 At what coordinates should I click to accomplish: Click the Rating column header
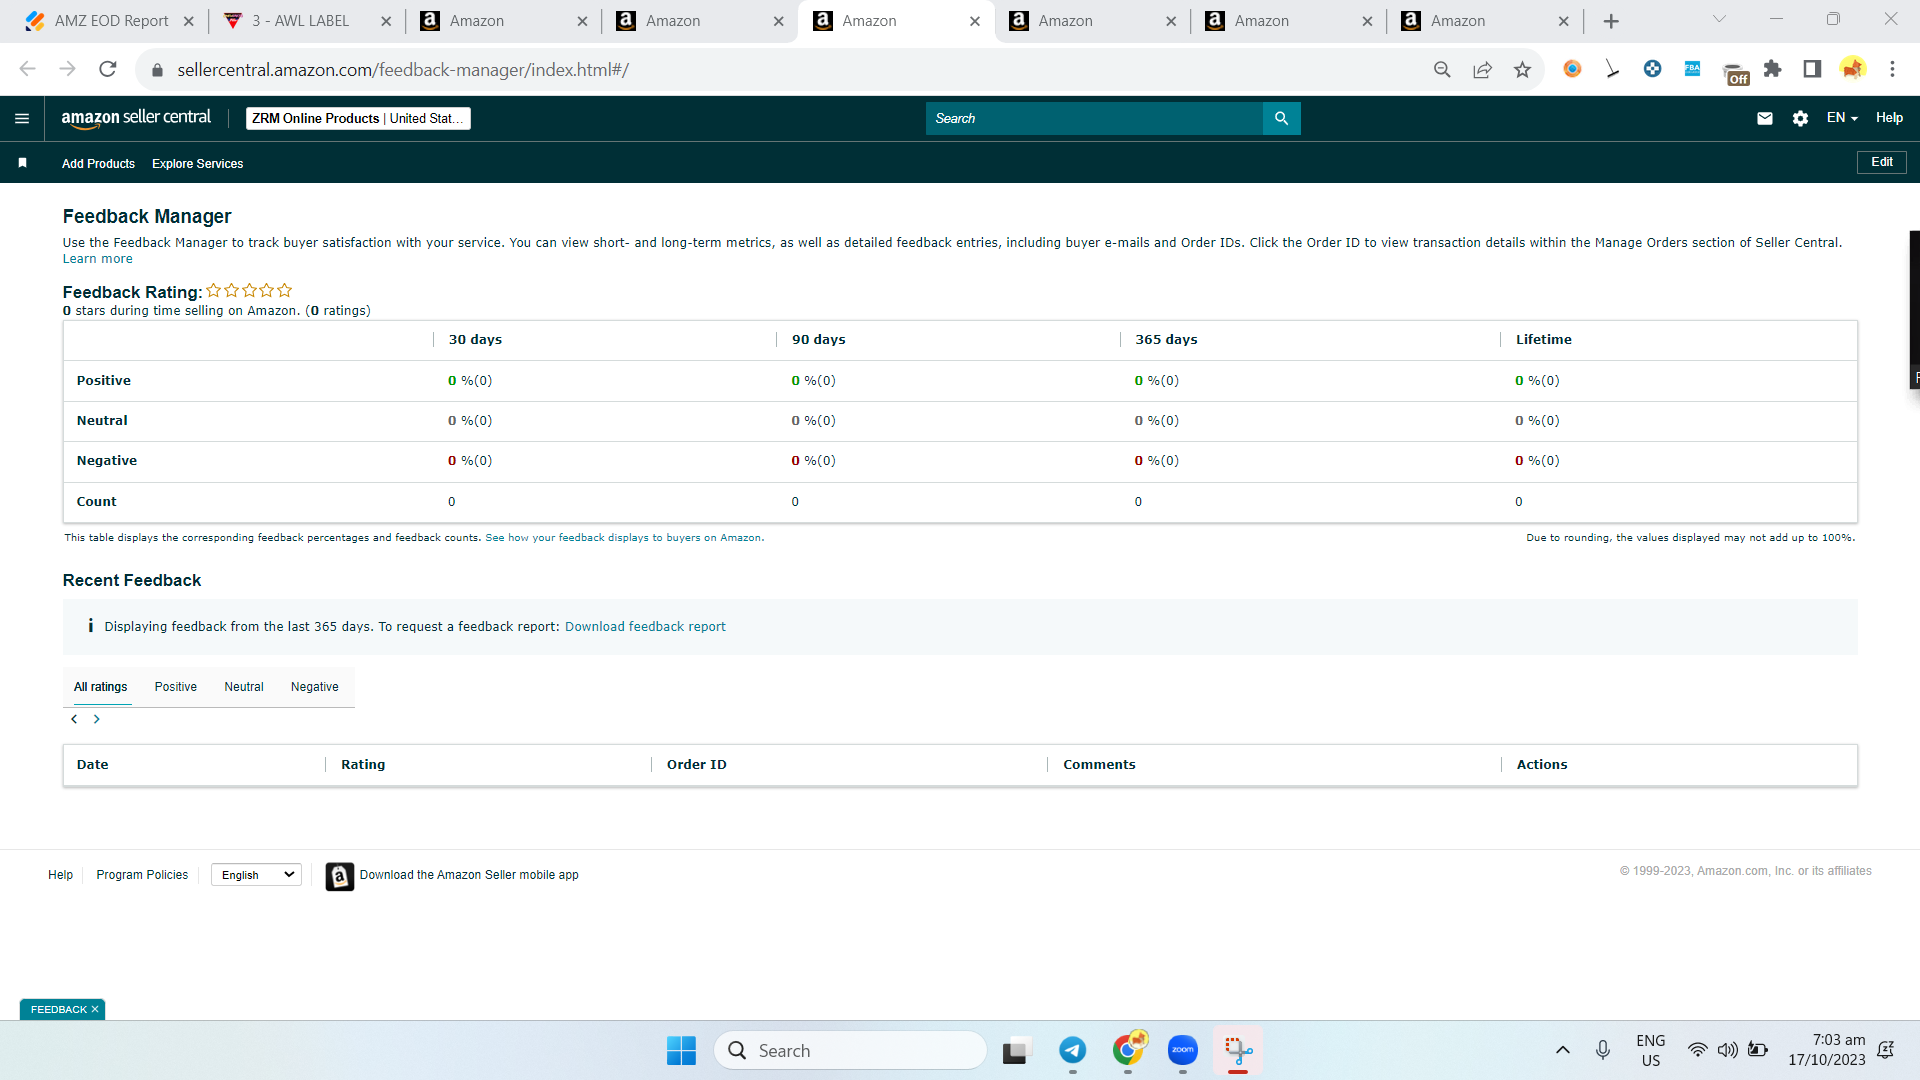(363, 765)
